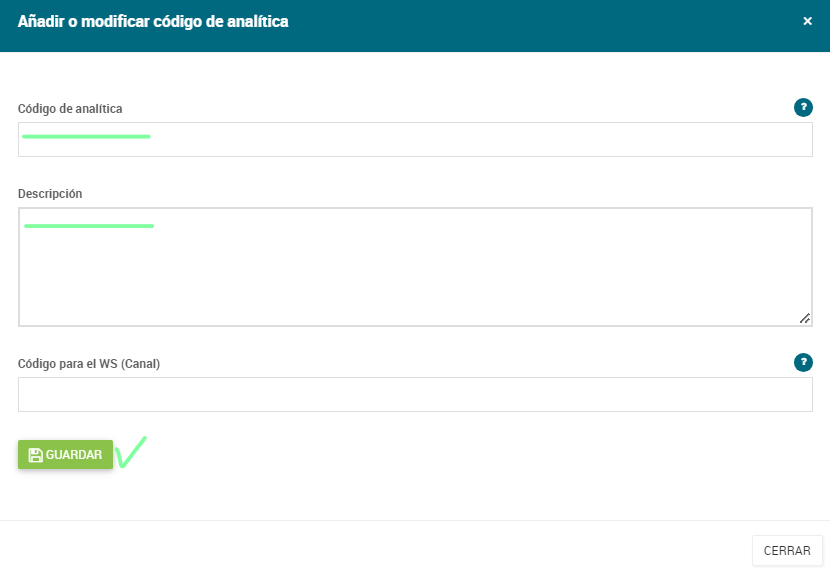Focus the Código para el WS (Canal) field

(415, 394)
